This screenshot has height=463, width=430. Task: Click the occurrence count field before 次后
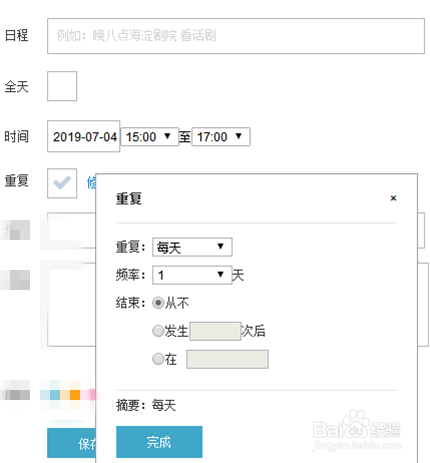[215, 331]
